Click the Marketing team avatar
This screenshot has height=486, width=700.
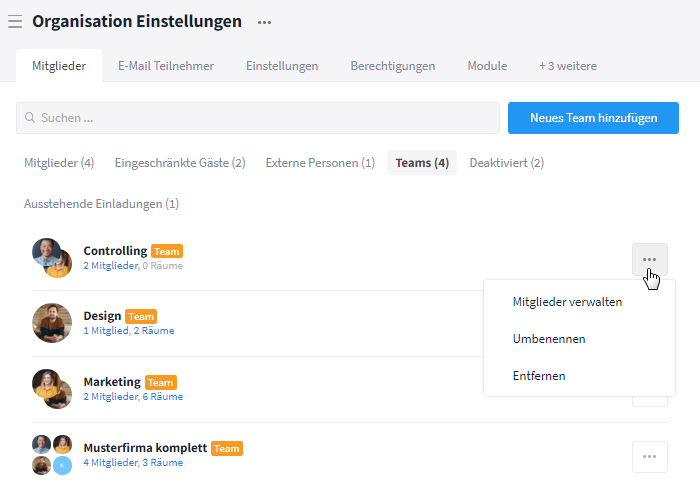click(x=51, y=389)
